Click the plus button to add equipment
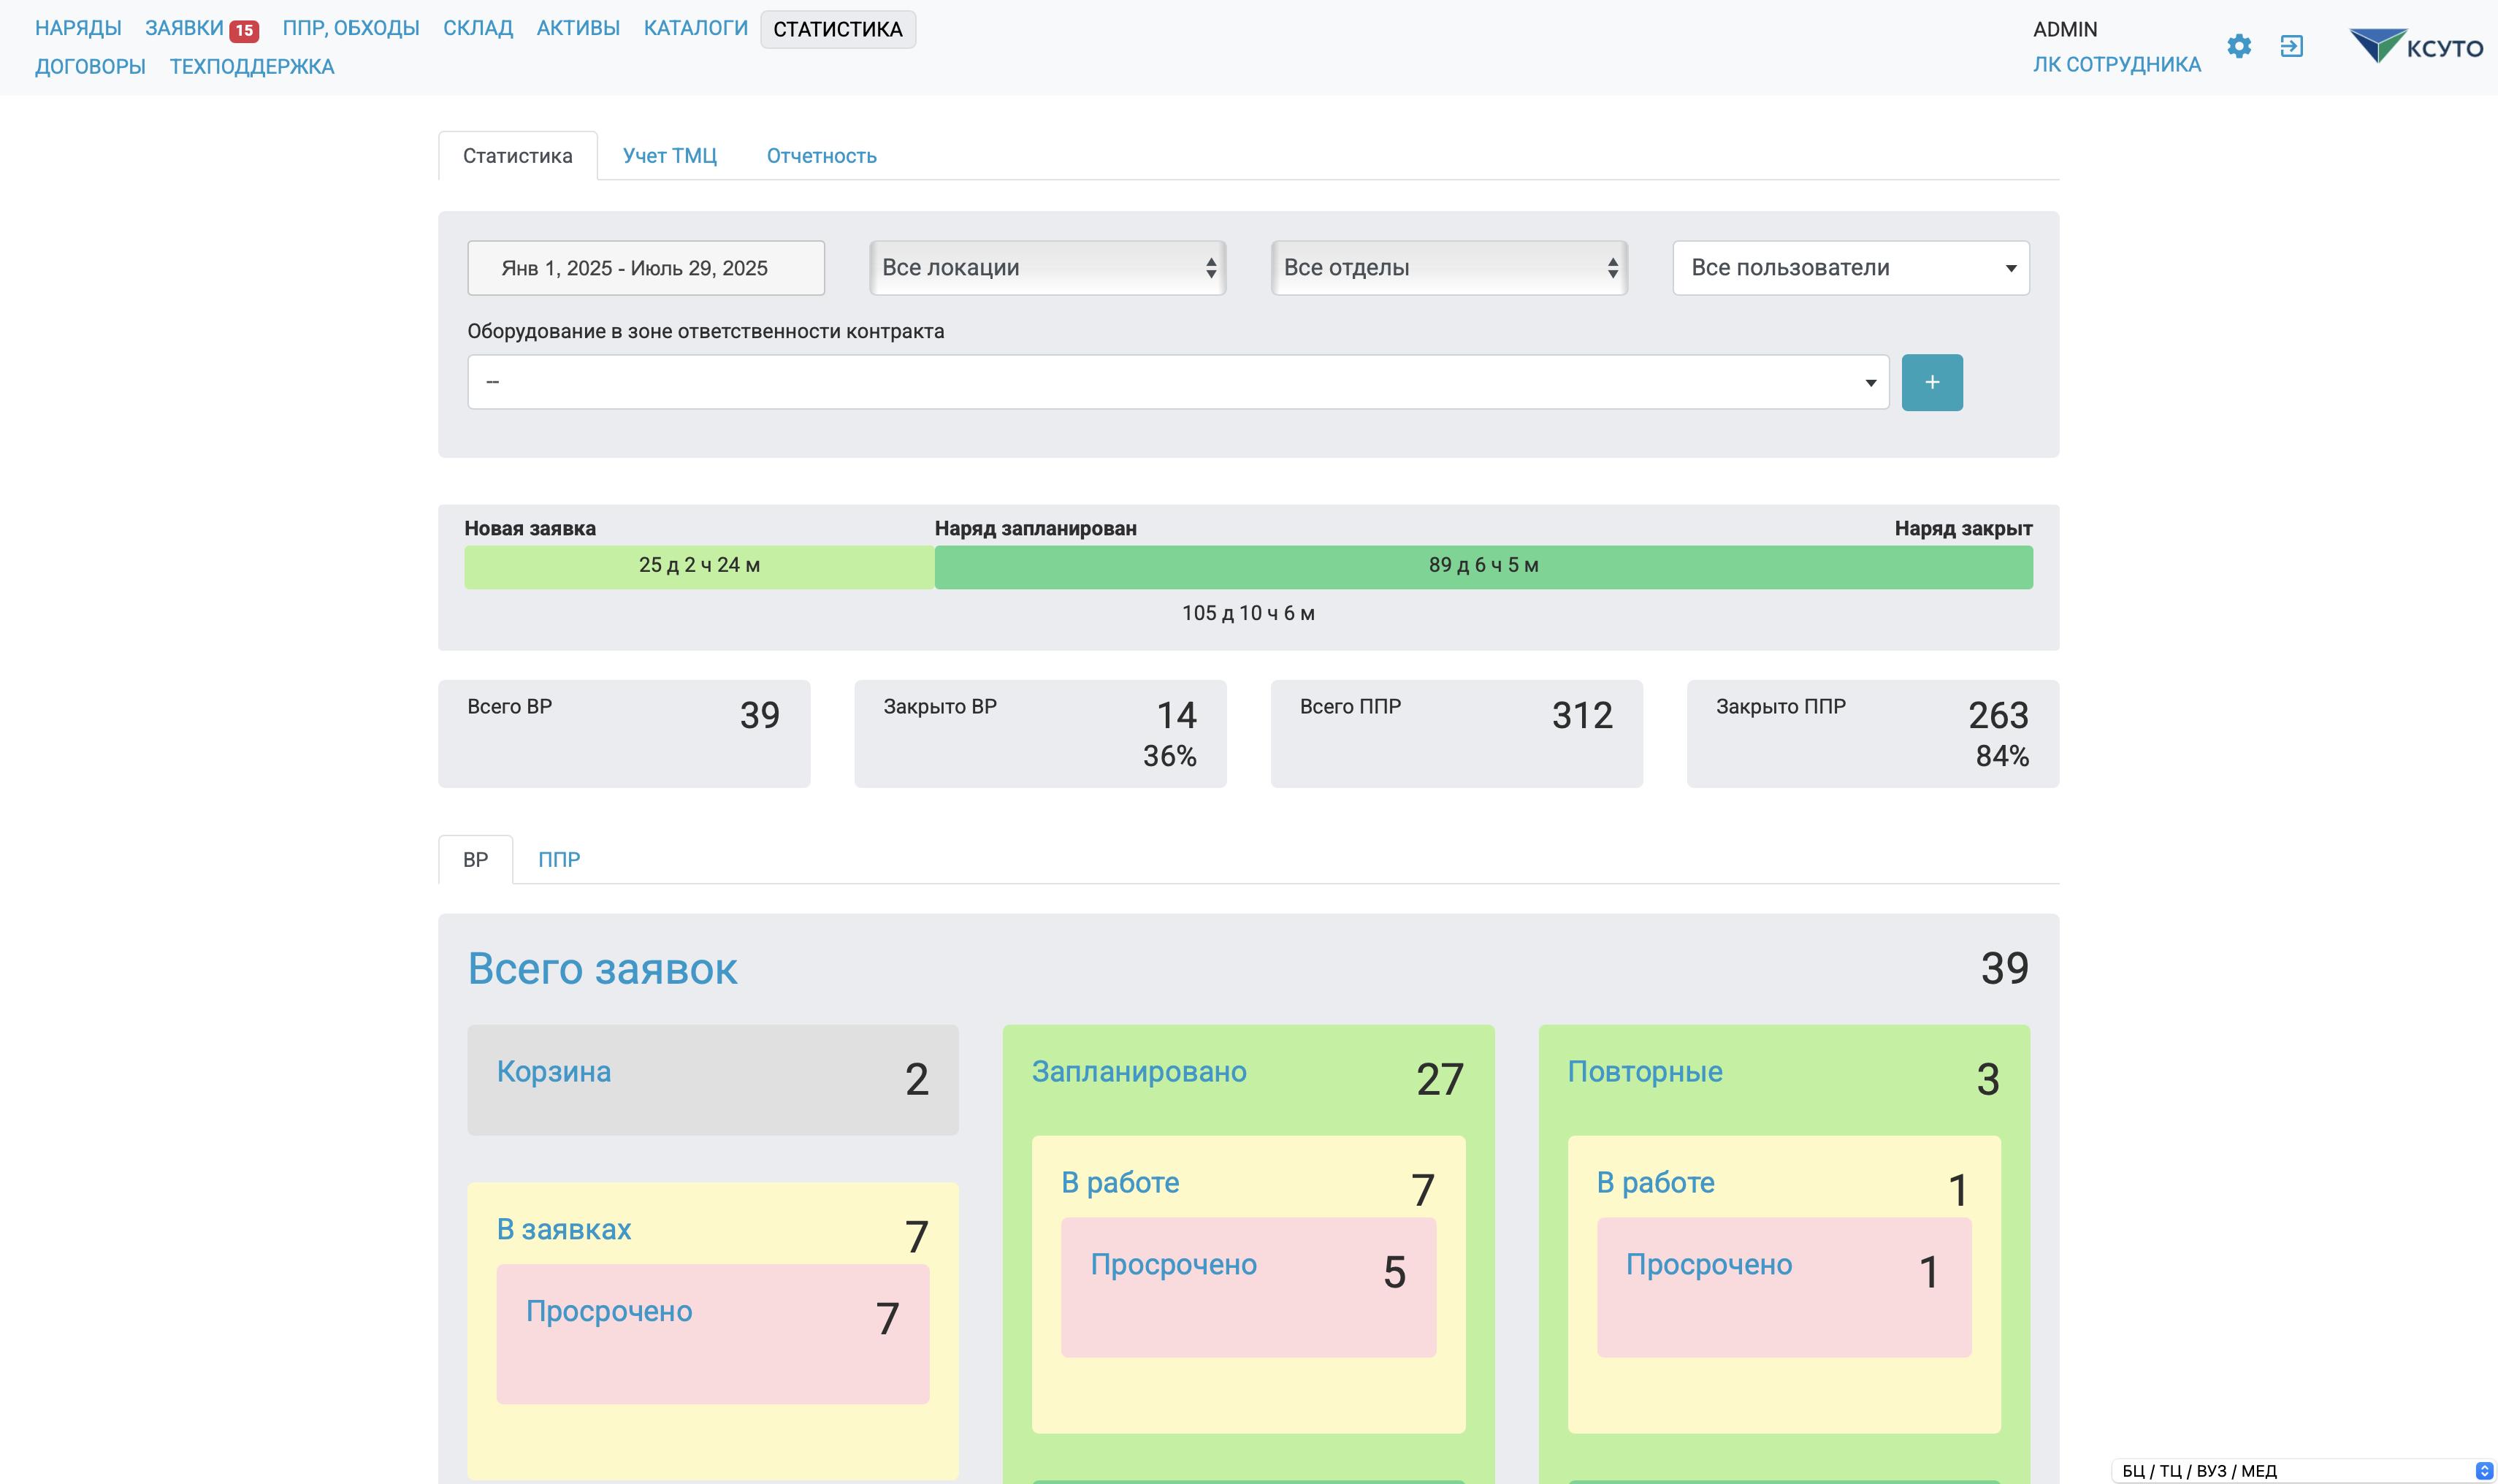Screen dimensions: 2498x1484 click(x=1931, y=382)
